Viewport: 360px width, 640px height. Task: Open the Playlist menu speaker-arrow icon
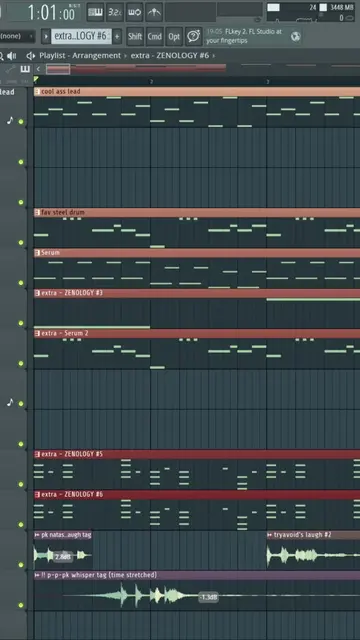tap(31, 56)
